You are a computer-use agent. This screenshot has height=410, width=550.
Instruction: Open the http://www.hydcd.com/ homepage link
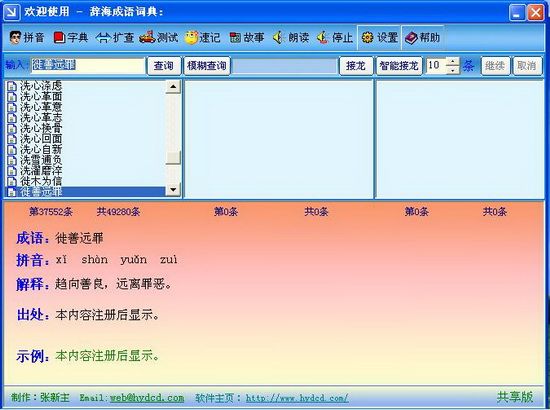[297, 398]
